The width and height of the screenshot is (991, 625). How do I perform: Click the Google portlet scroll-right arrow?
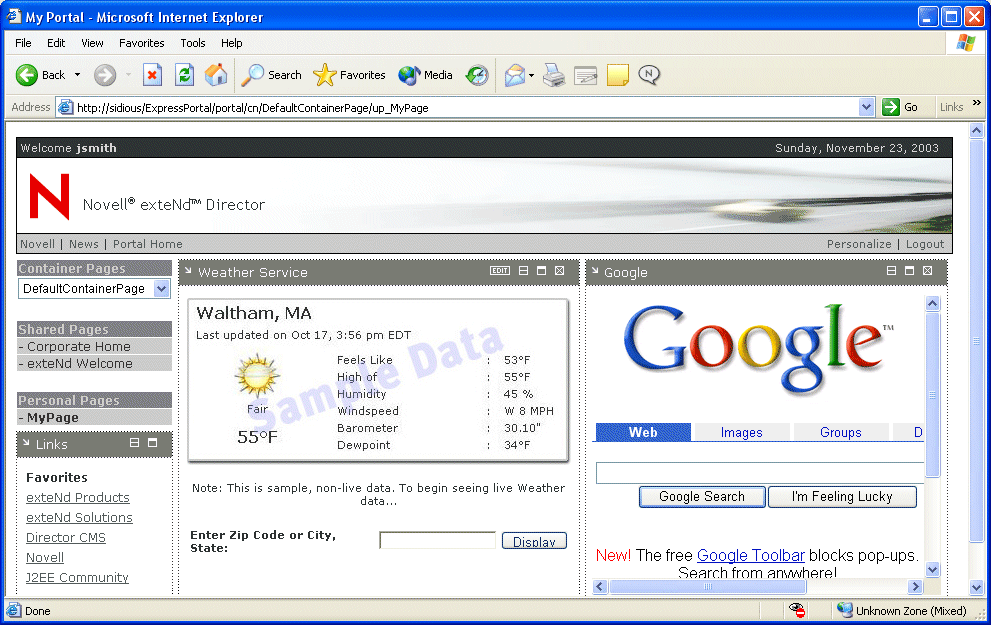coord(915,586)
